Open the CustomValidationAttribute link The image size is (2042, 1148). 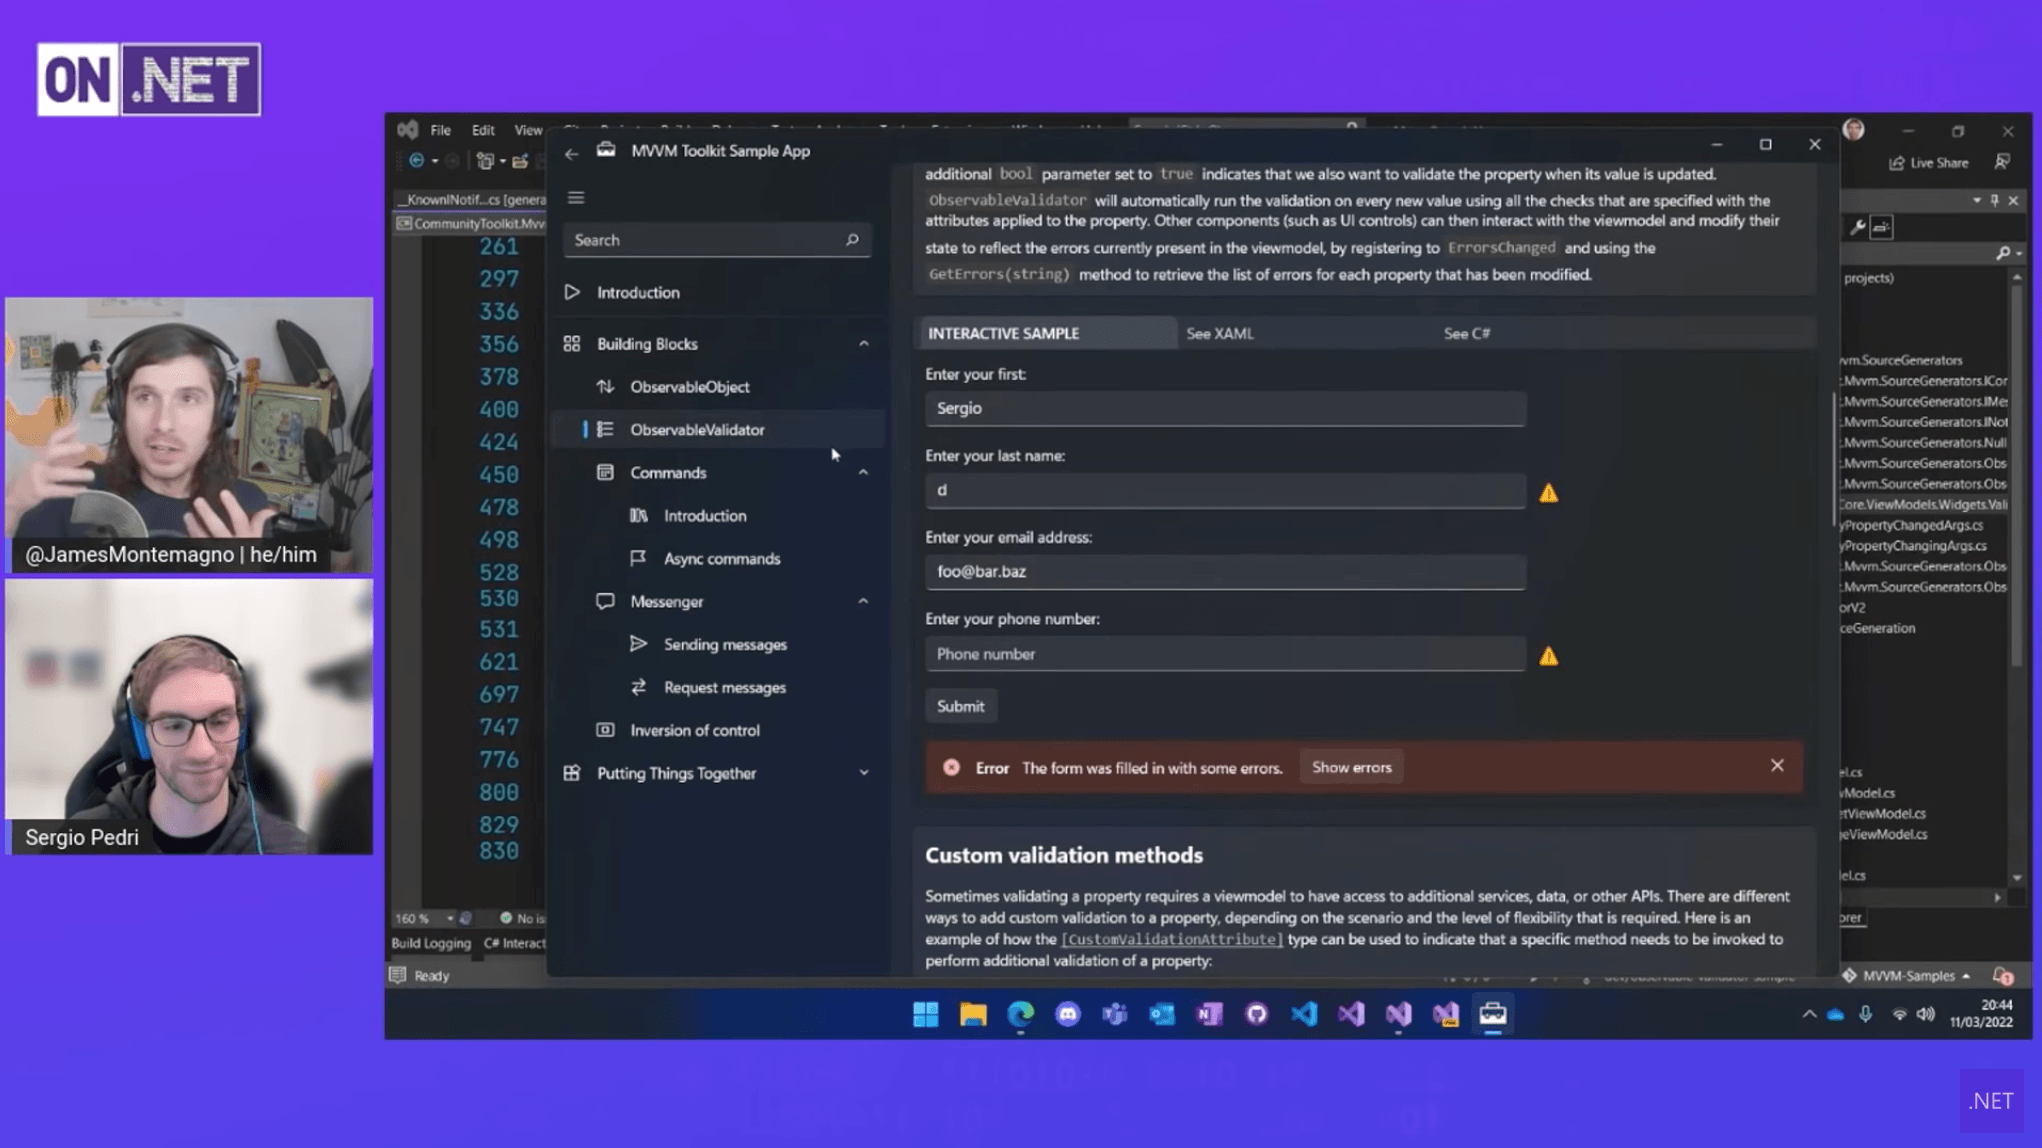click(1171, 940)
